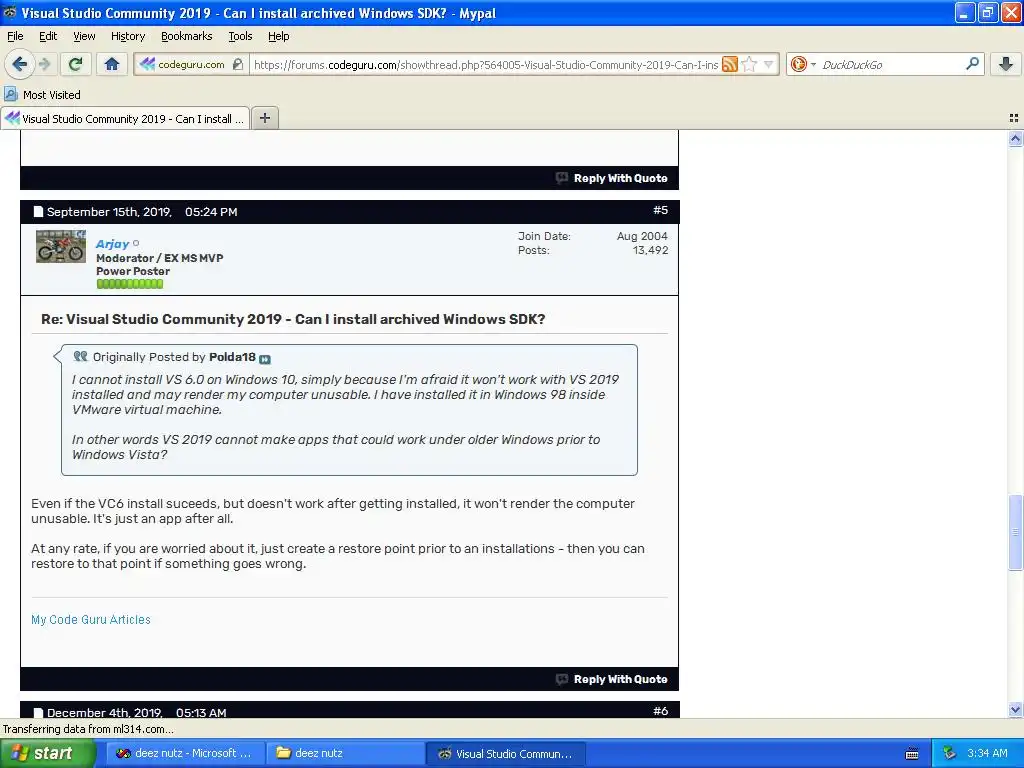Open the Edit menu
Screen dimensions: 1024x768
coord(48,36)
